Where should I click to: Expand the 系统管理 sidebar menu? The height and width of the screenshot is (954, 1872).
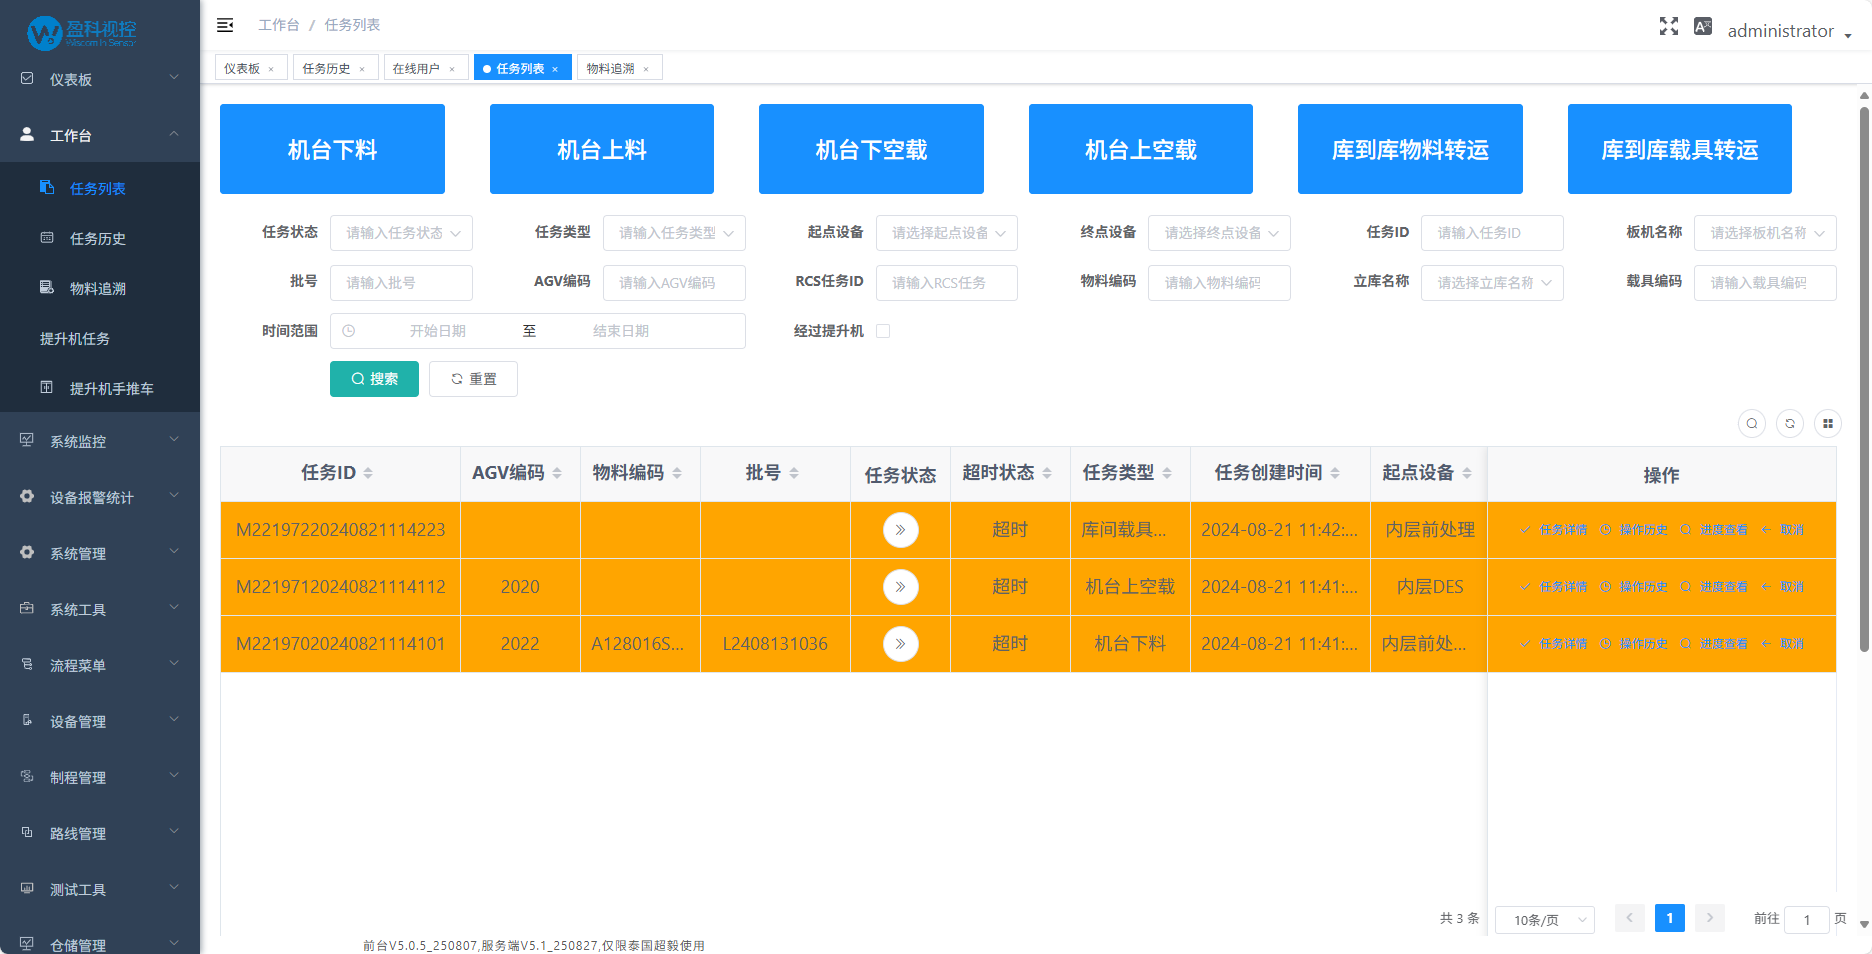100,553
